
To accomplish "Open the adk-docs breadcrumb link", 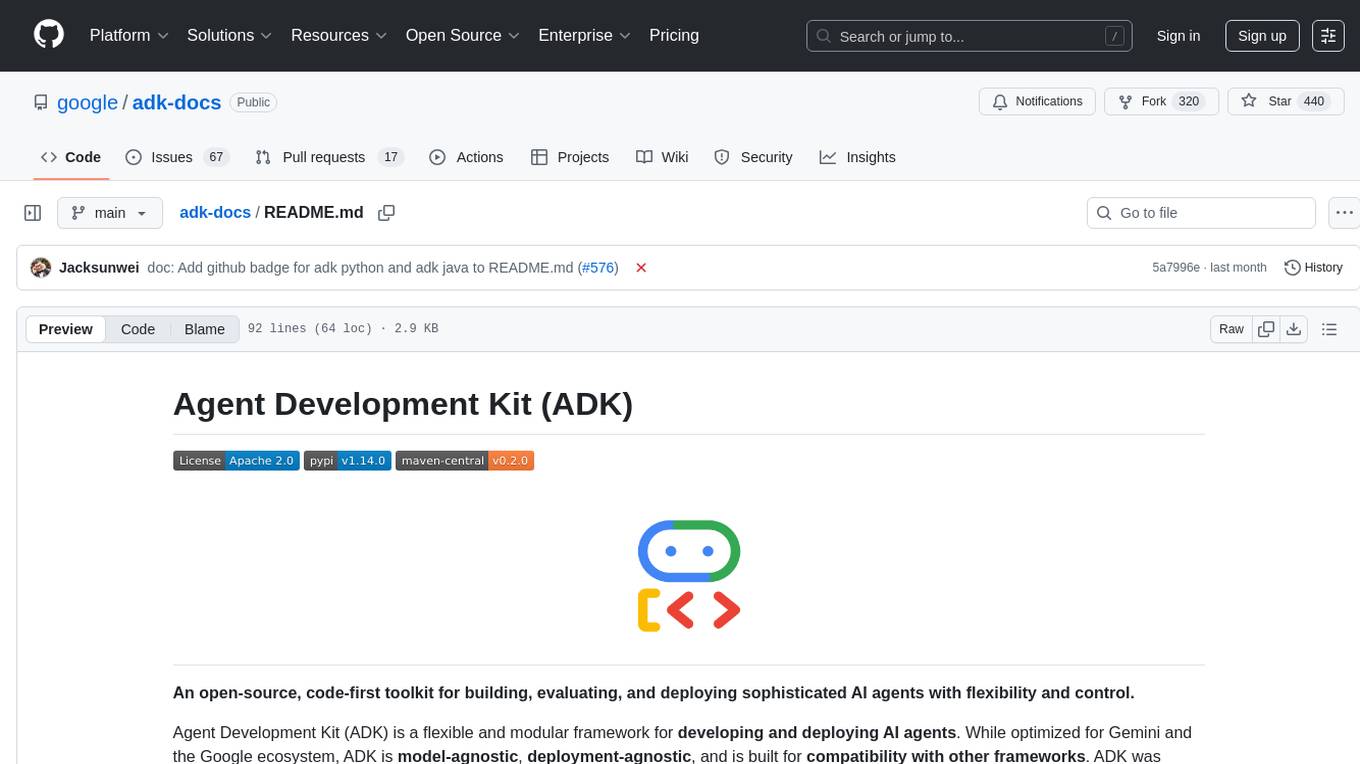I will pos(215,213).
